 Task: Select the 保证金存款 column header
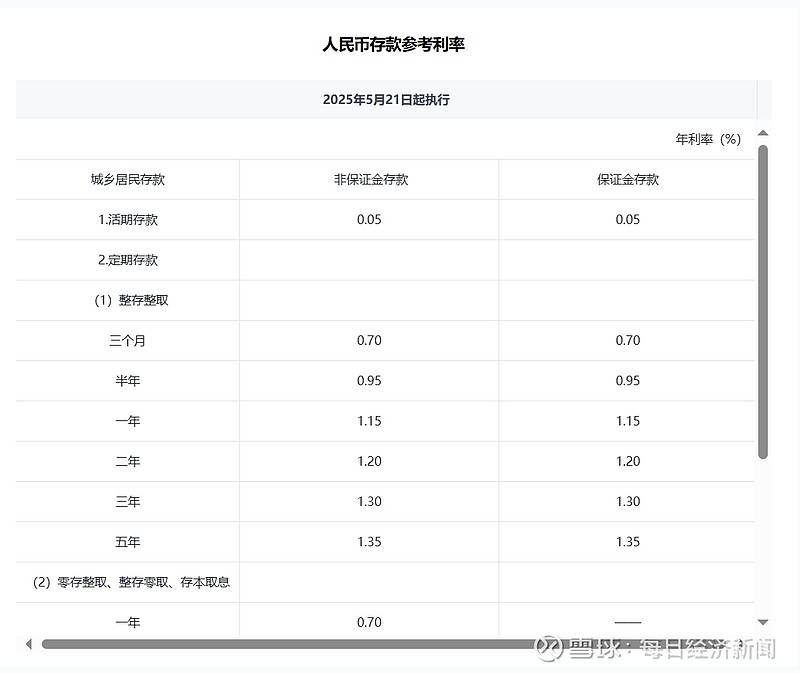click(628, 180)
